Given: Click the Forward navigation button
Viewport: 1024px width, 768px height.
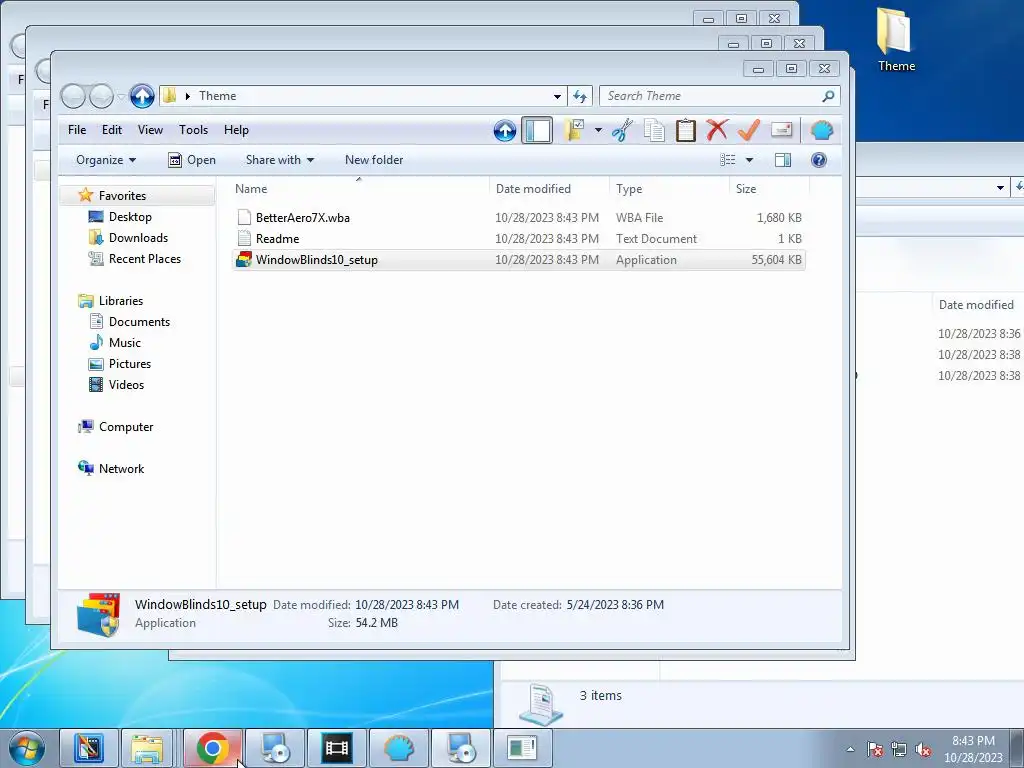Looking at the screenshot, I should click(x=101, y=96).
